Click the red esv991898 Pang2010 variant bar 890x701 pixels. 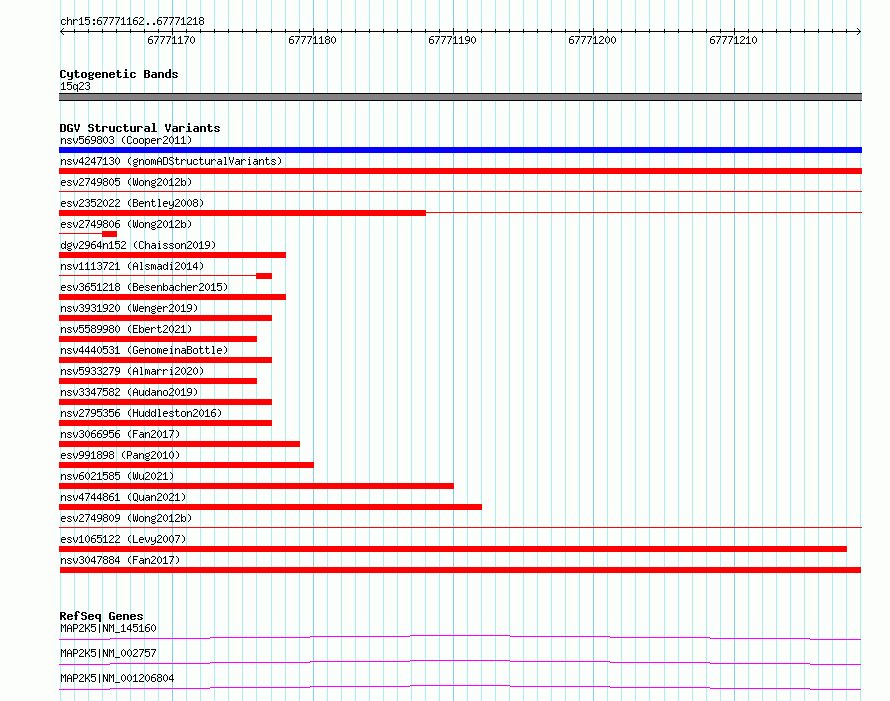tap(186, 465)
